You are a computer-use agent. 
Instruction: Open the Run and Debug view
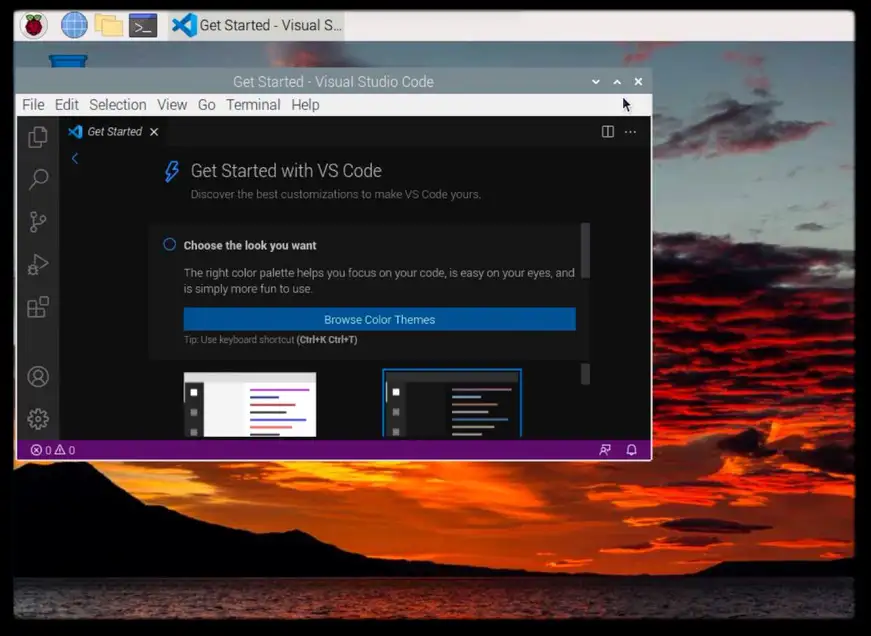pyautogui.click(x=37, y=264)
